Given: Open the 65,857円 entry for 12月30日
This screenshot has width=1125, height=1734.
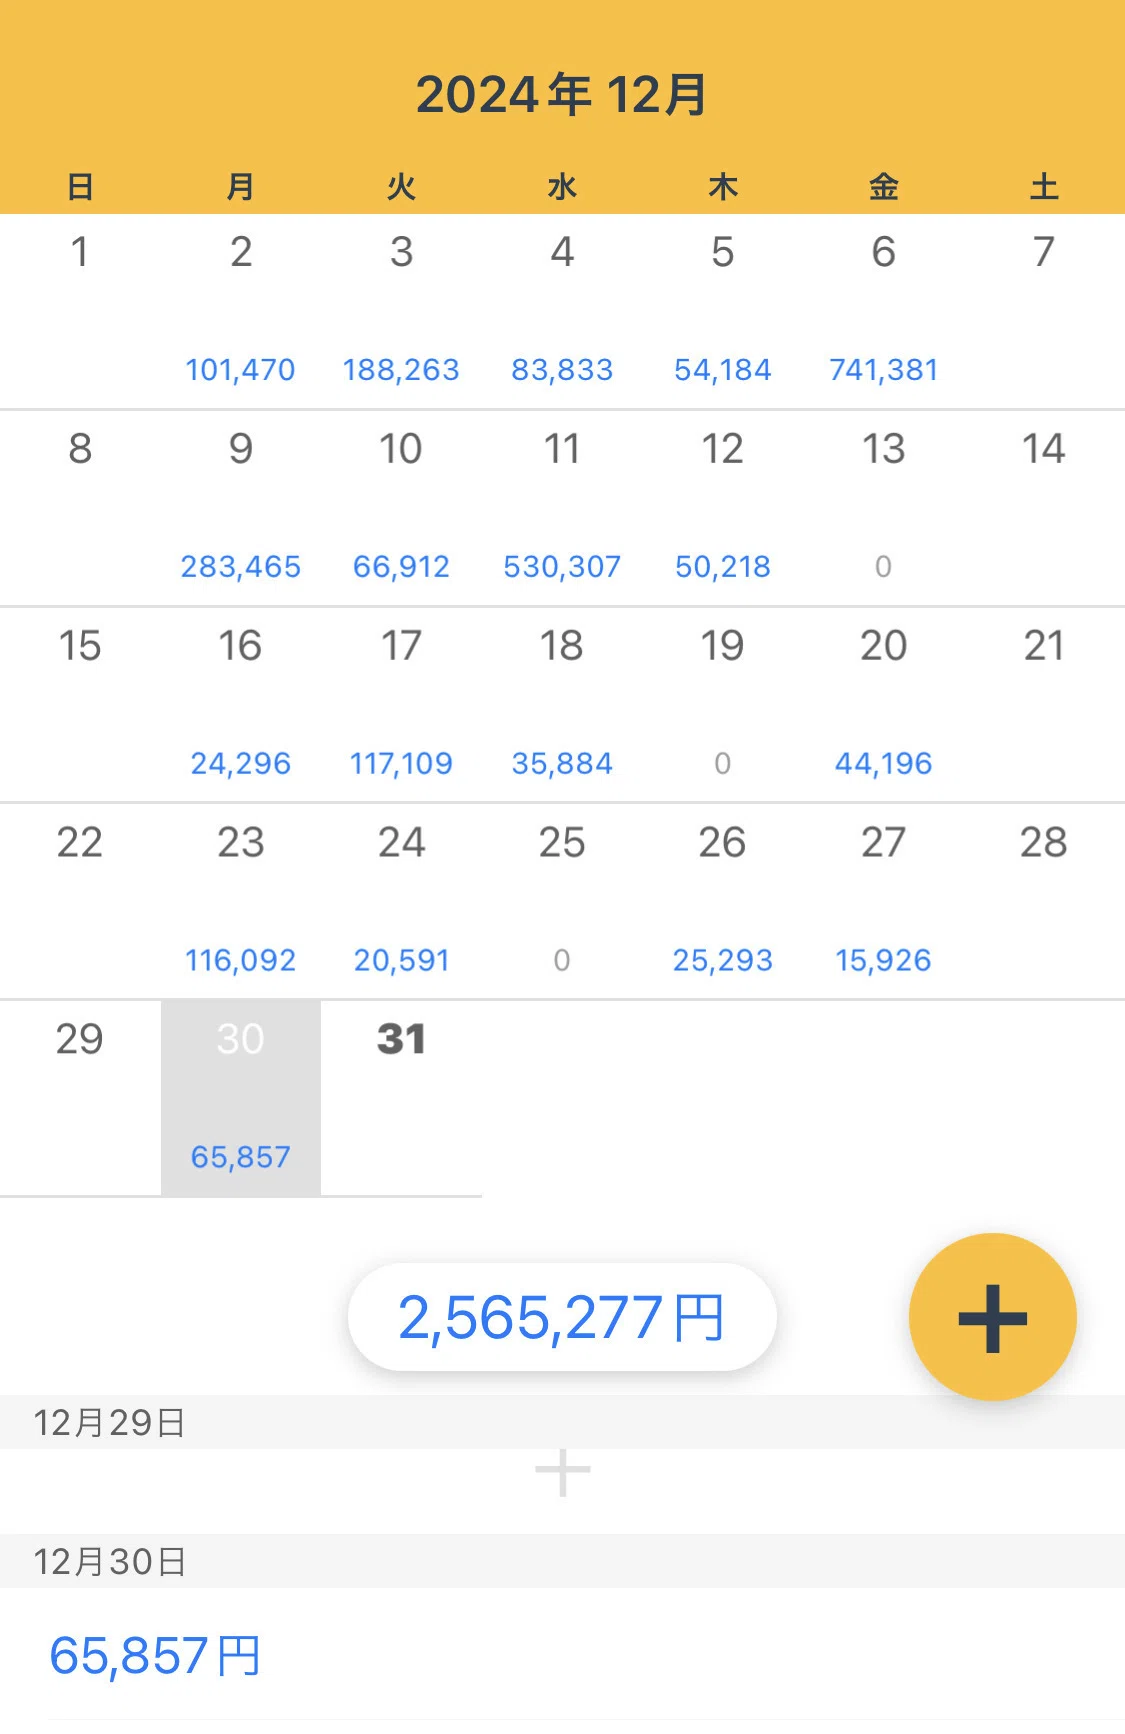Looking at the screenshot, I should tap(562, 1655).
